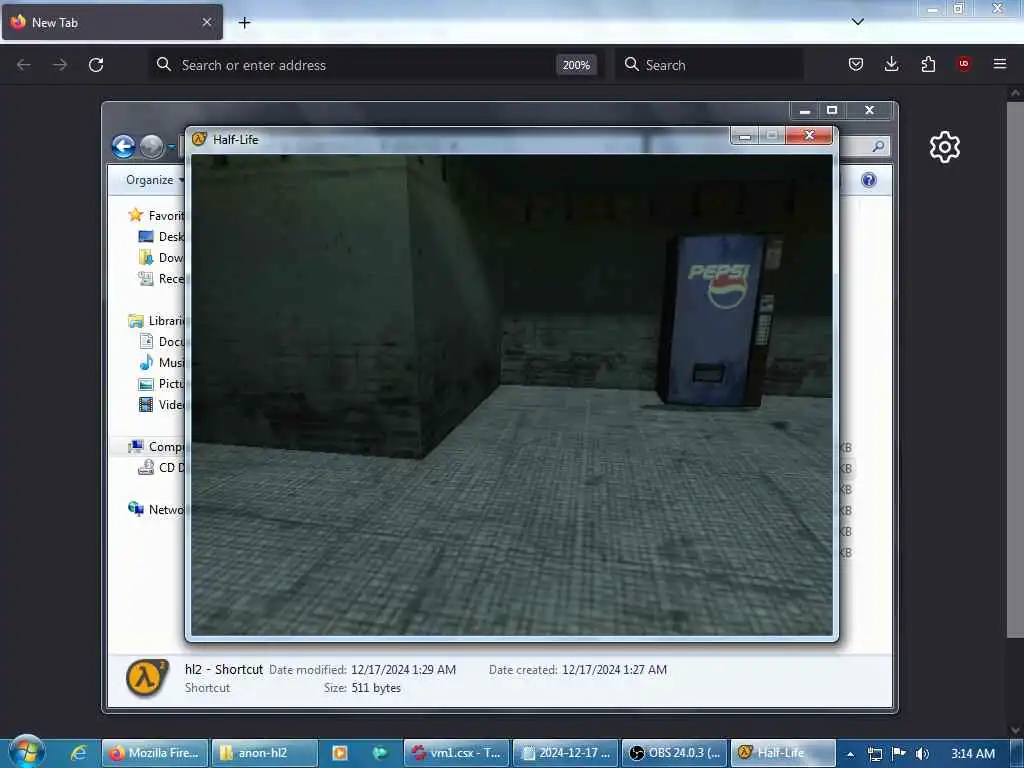The height and width of the screenshot is (768, 1024).
Task: Click the 3:14 AM clock
Action: [x=973, y=754]
